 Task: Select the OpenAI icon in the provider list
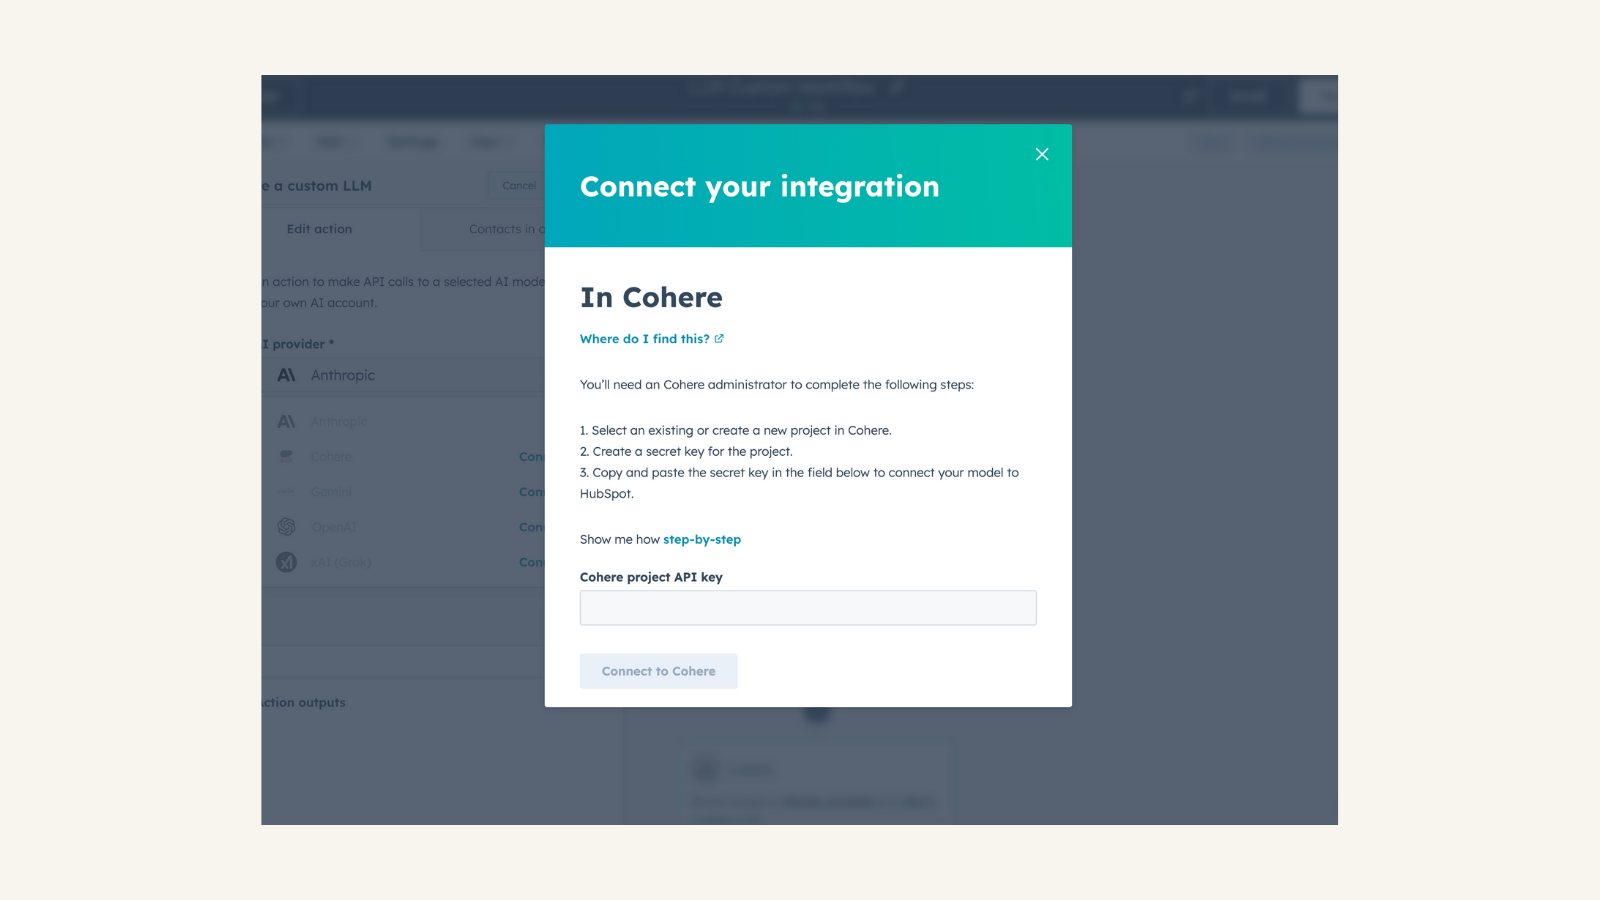(285, 526)
